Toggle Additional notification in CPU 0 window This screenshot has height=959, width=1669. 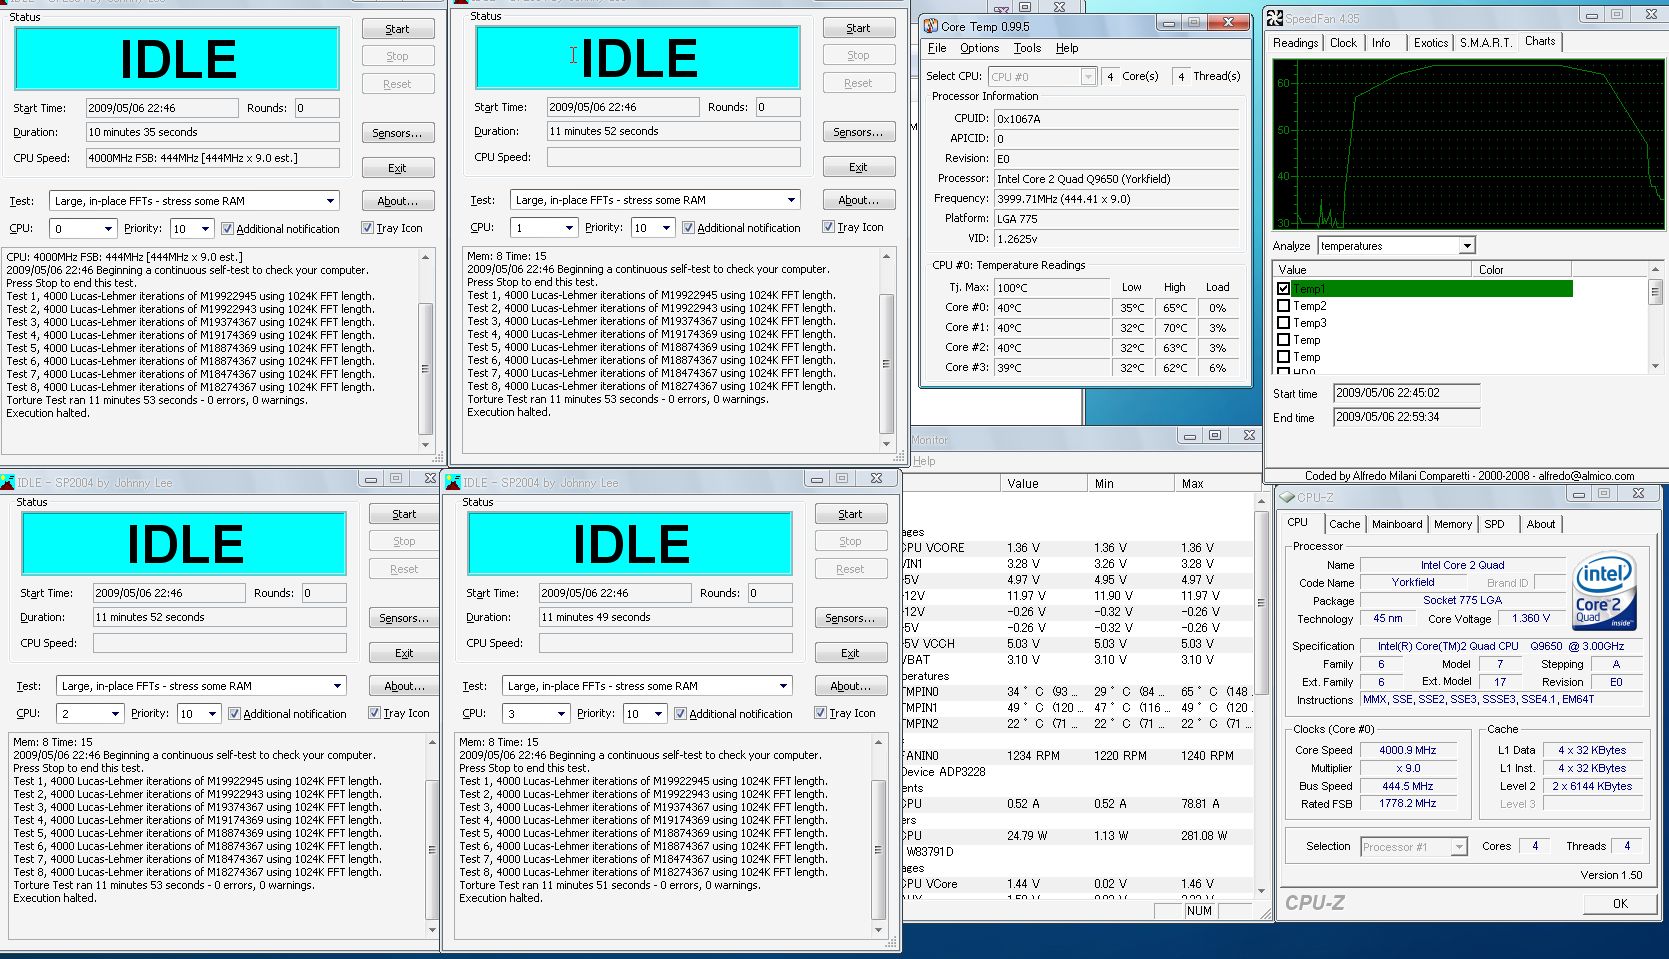tap(227, 229)
